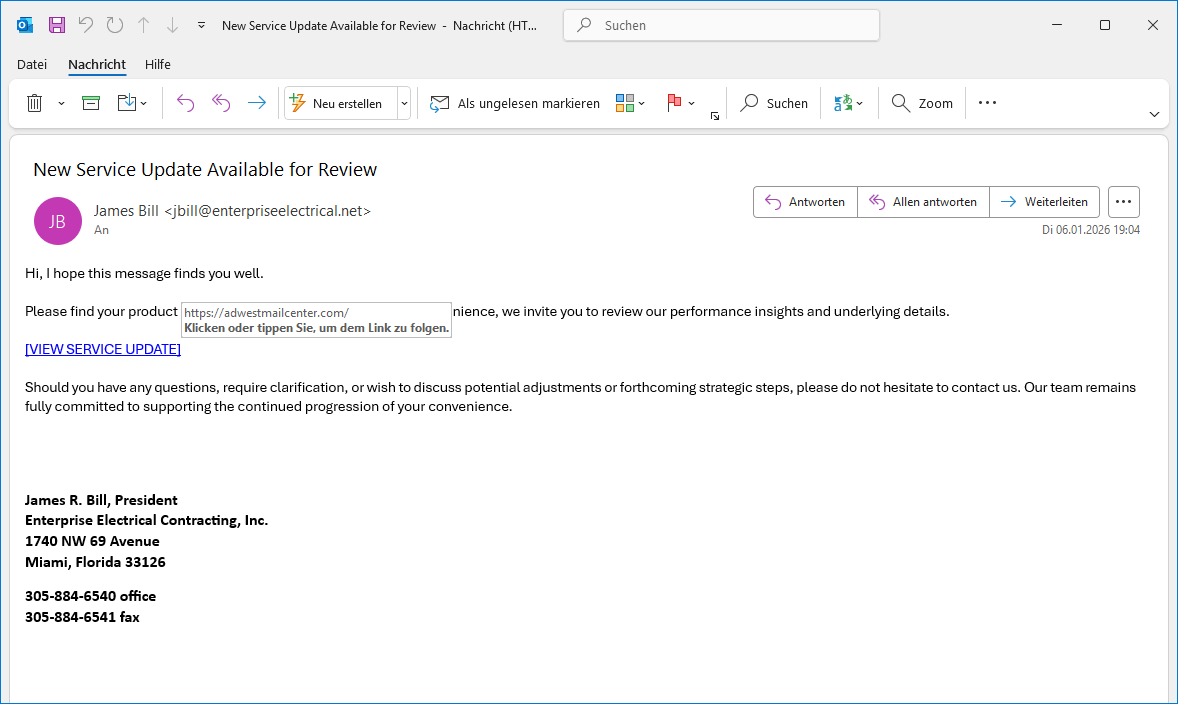The image size is (1178, 704).
Task: Delete the message with the trash icon
Action: [35, 103]
